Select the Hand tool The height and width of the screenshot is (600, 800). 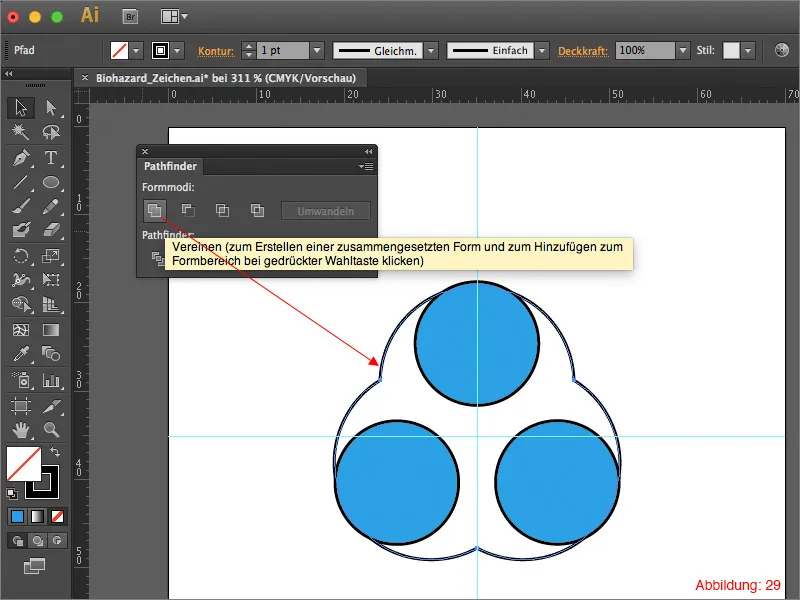(21, 430)
